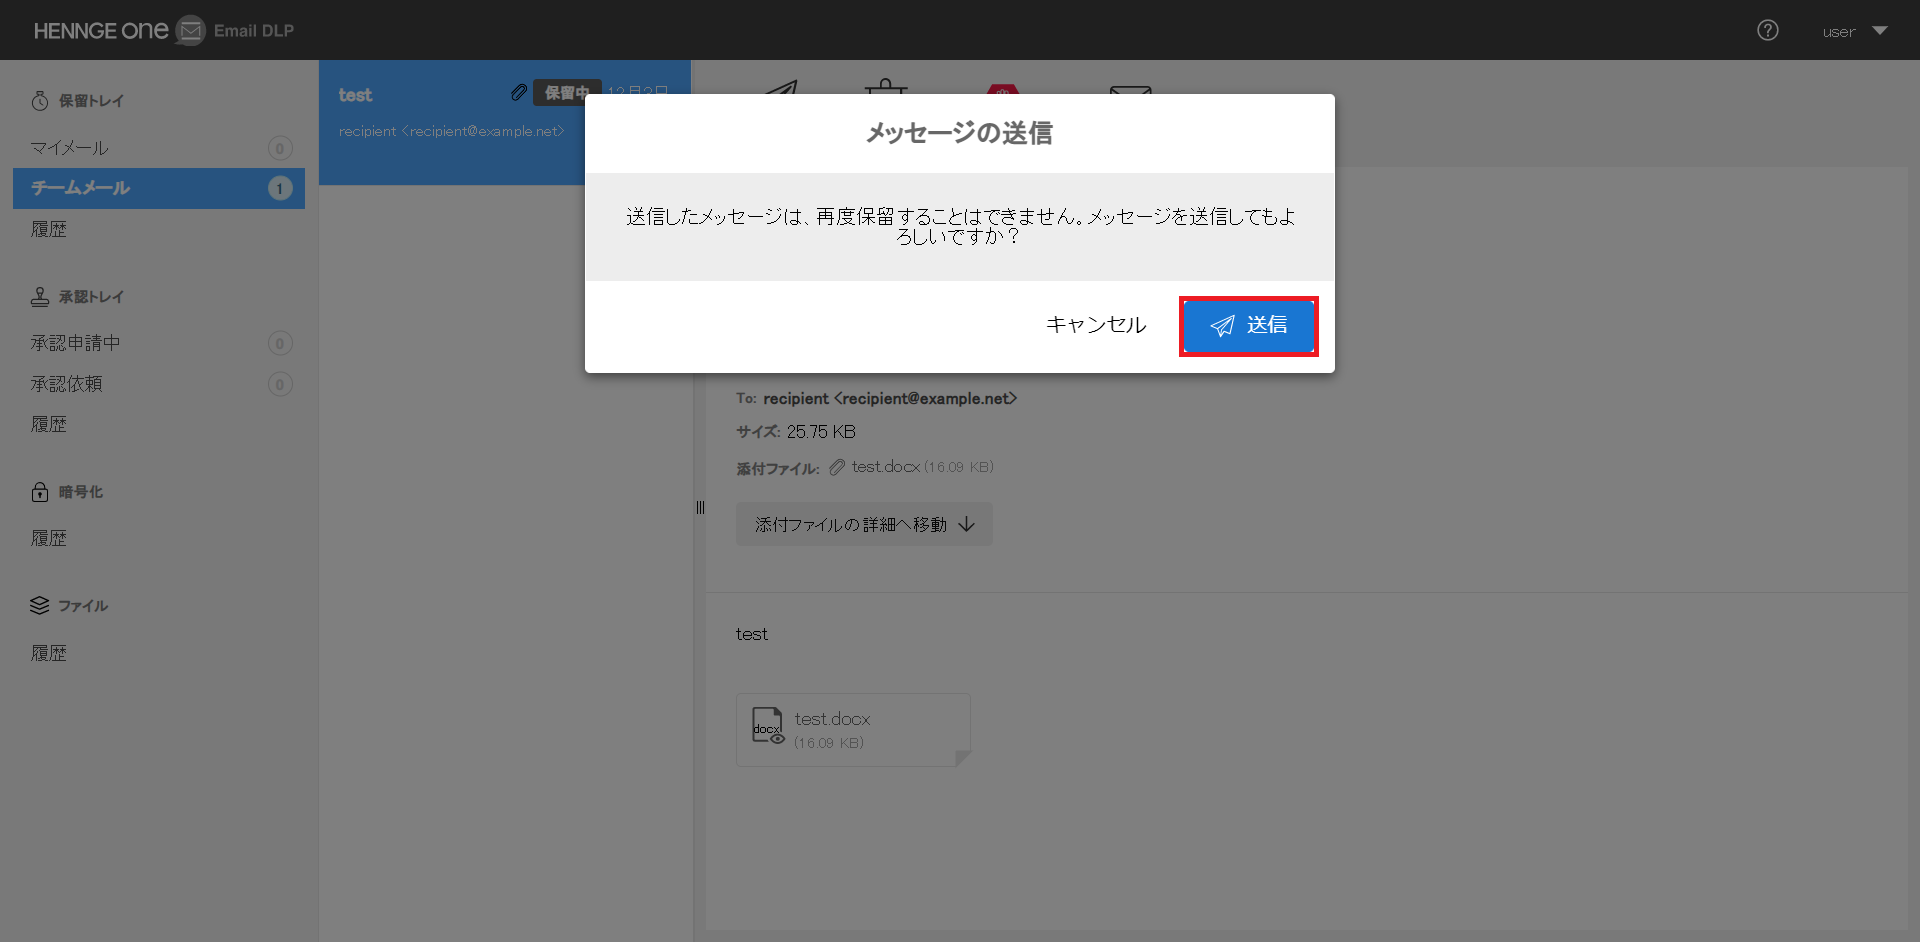Image resolution: width=1920 pixels, height=942 pixels.
Task: Open 履歴 under 承認トレイ
Action: (x=49, y=424)
